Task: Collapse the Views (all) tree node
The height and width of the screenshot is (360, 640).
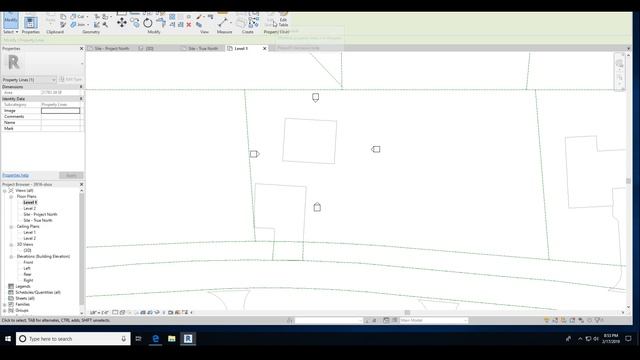Action: click(x=4, y=191)
